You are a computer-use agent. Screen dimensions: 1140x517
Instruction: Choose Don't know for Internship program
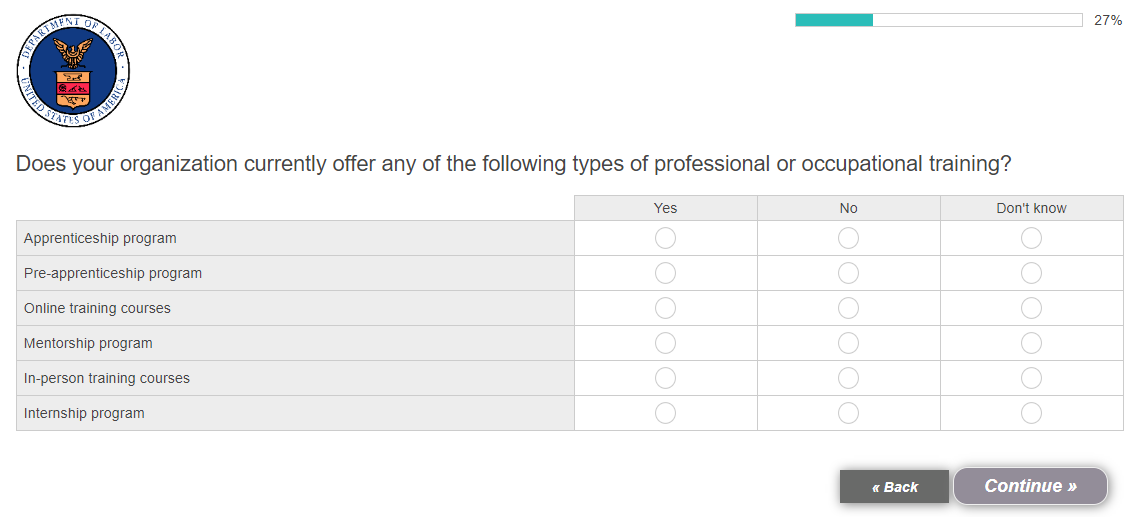(x=1031, y=413)
